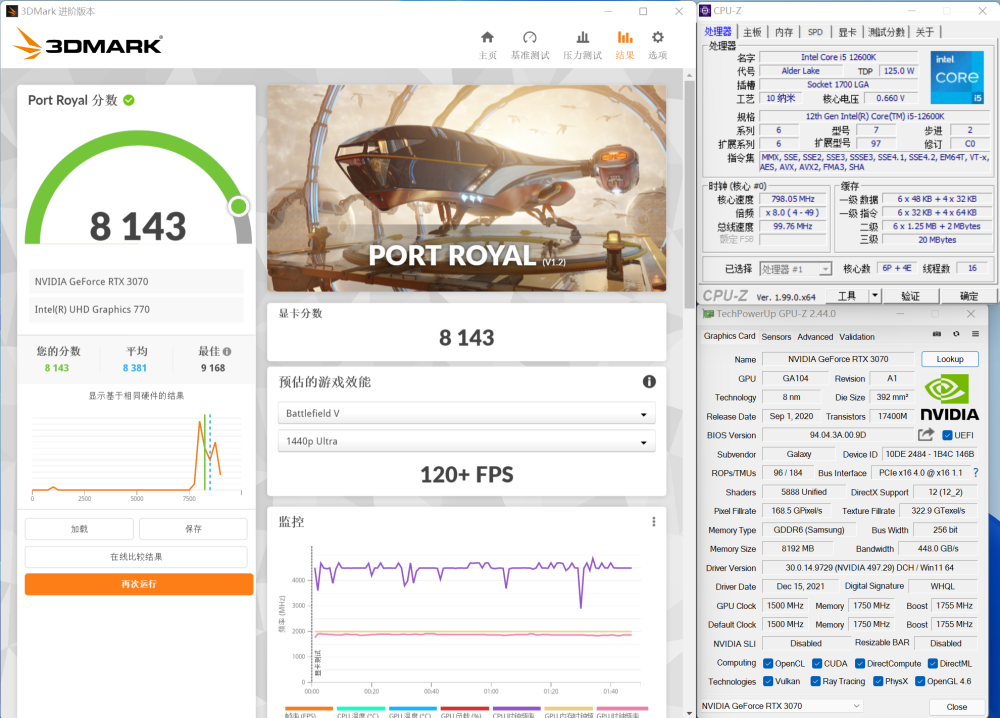Viewport: 1000px width, 718px height.
Task: Click the GPU-Z screenshot camera icon
Action: coord(936,336)
